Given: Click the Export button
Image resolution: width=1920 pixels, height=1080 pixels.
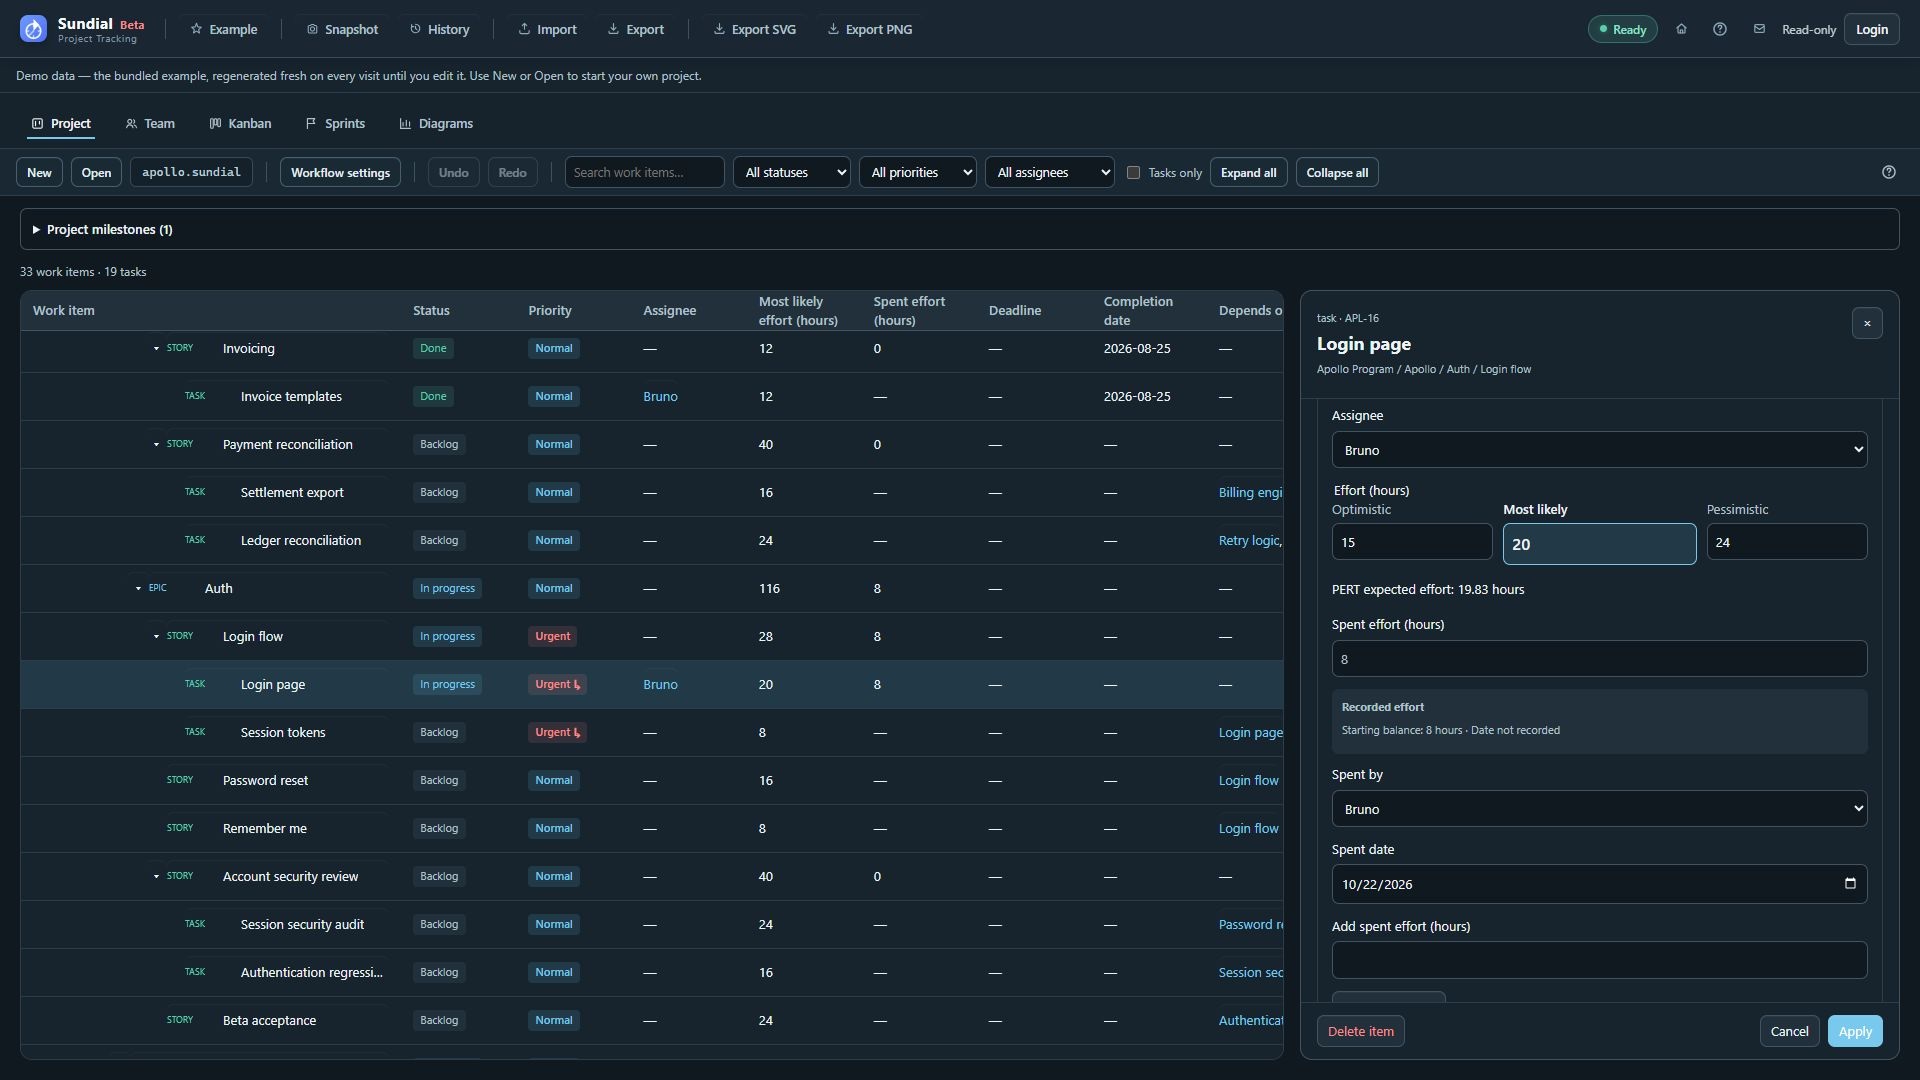Looking at the screenshot, I should coord(636,29).
